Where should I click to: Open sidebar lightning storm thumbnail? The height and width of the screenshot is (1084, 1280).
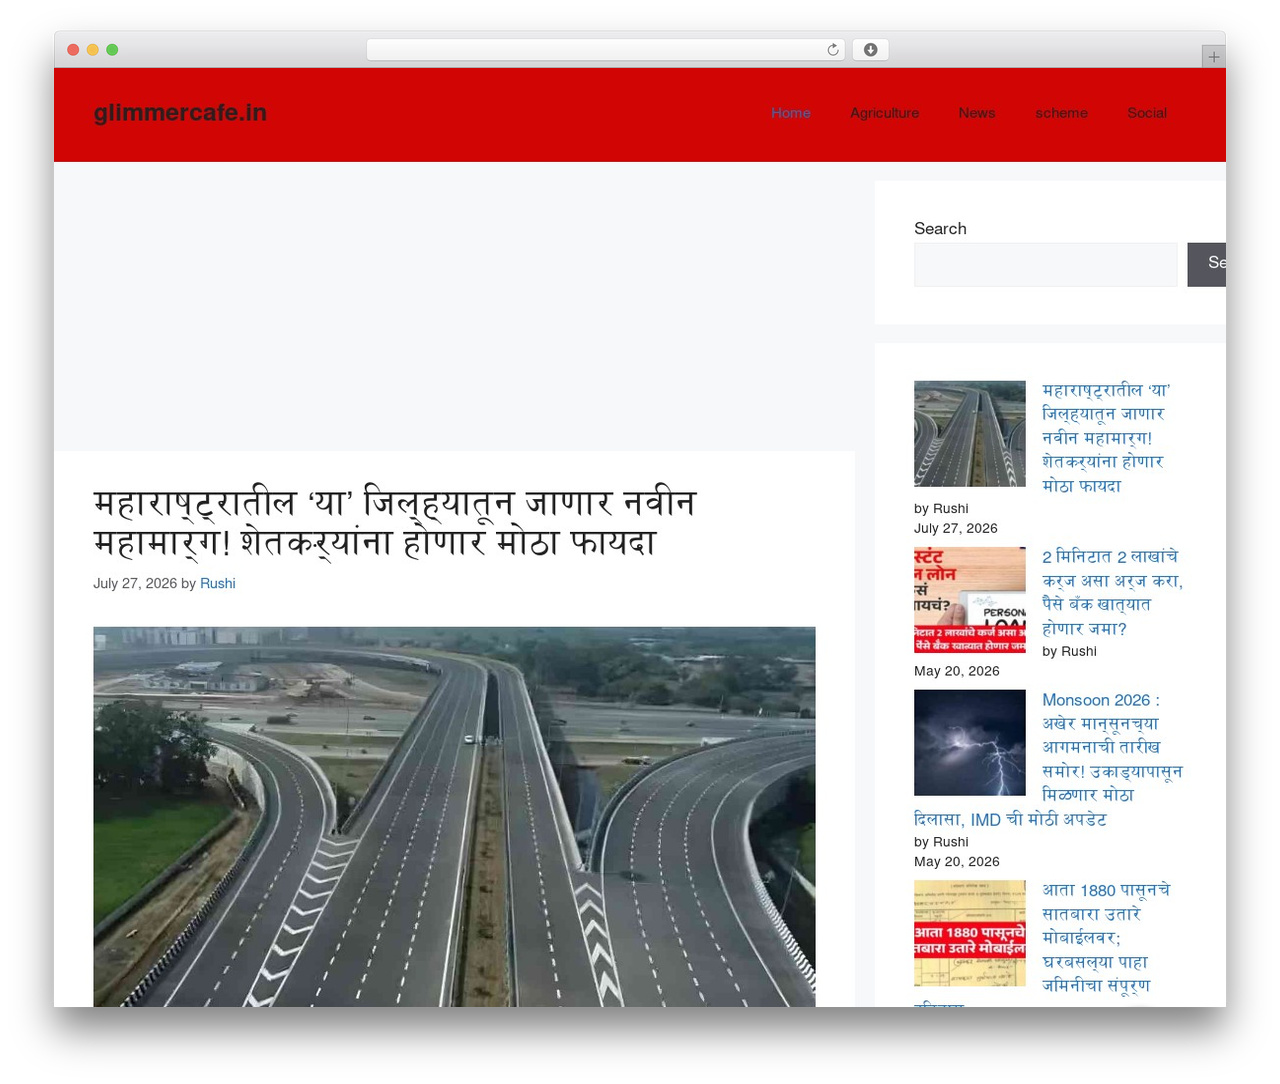(970, 743)
